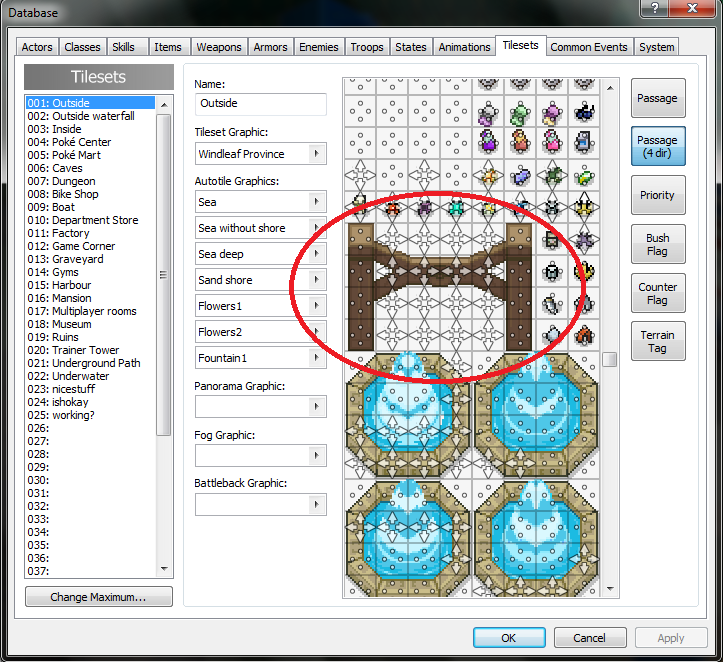
Task: Click the Name field containing Outside
Action: coord(261,104)
